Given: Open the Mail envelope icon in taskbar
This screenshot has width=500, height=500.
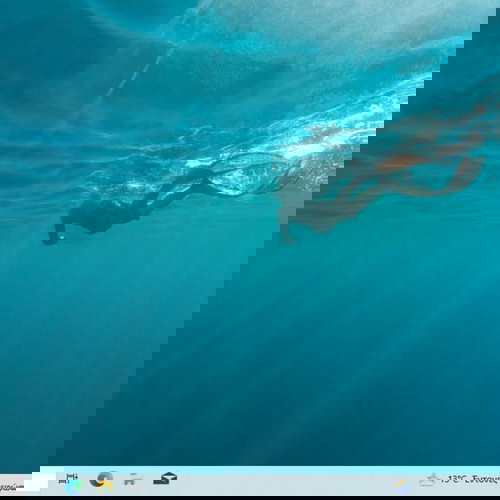Looking at the screenshot, I should pyautogui.click(x=165, y=479).
